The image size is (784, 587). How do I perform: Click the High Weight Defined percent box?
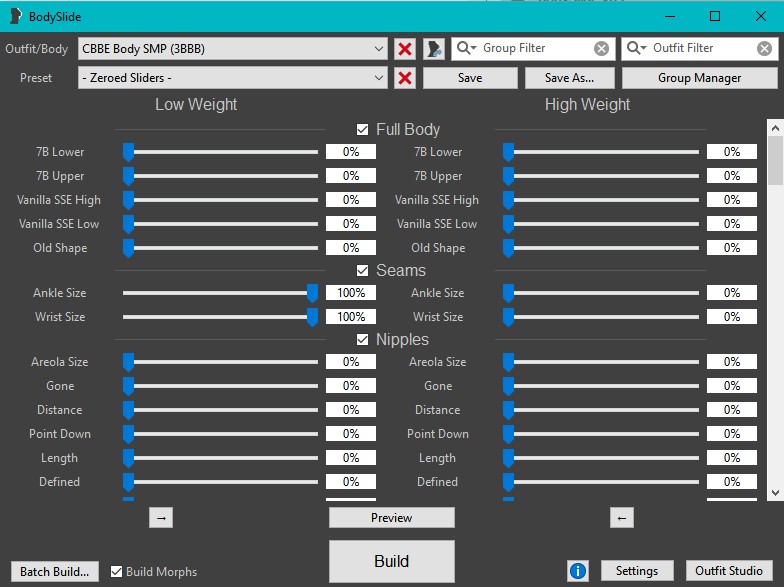coord(732,482)
